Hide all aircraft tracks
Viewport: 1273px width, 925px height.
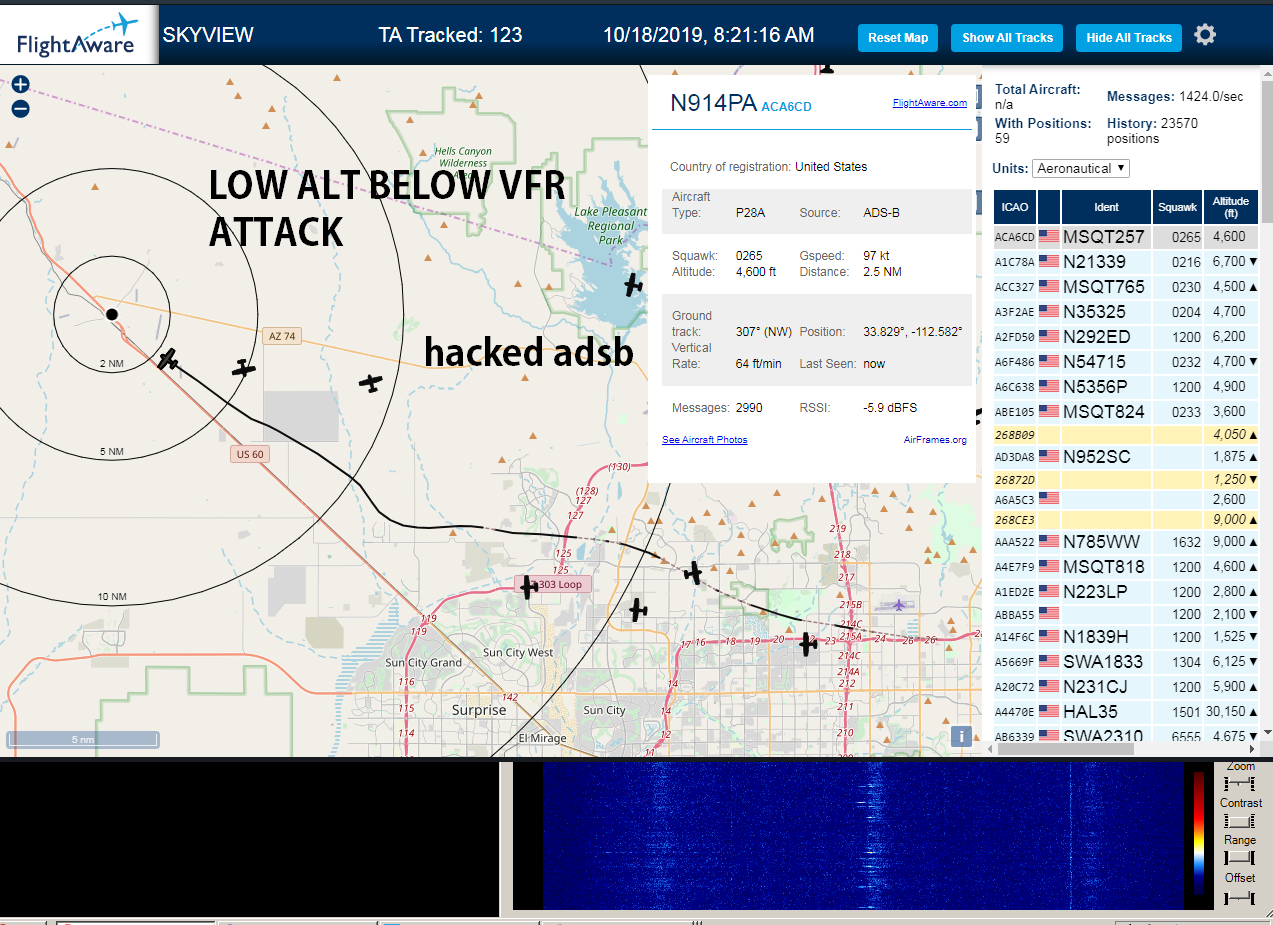click(1129, 38)
